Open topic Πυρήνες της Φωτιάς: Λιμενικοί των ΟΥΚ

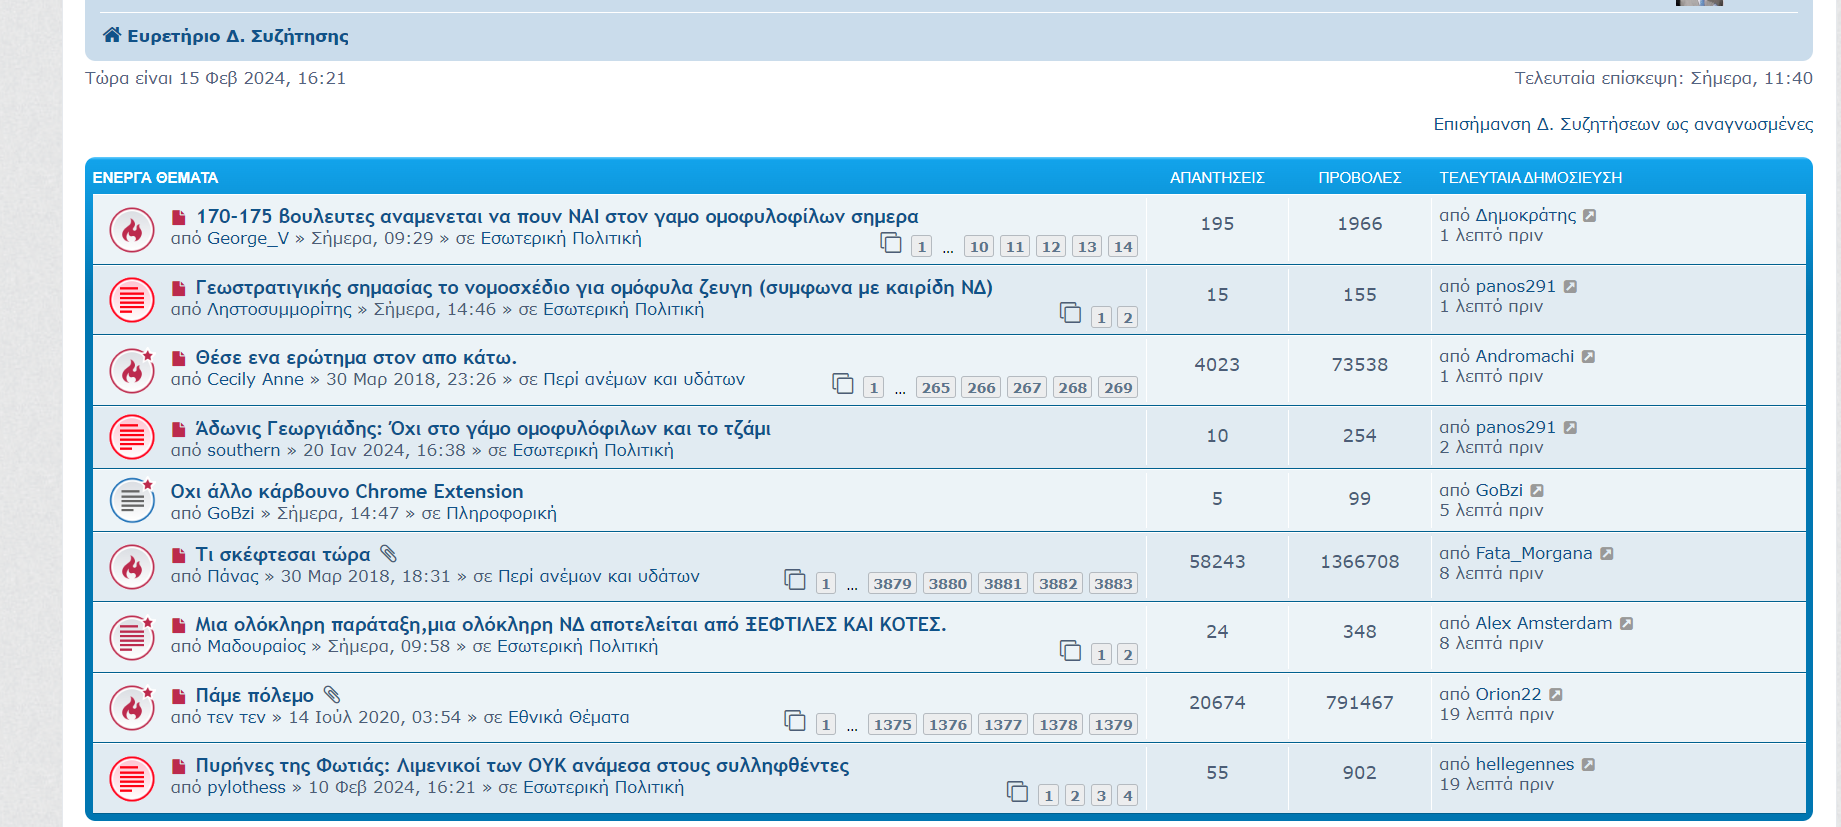pos(522,765)
